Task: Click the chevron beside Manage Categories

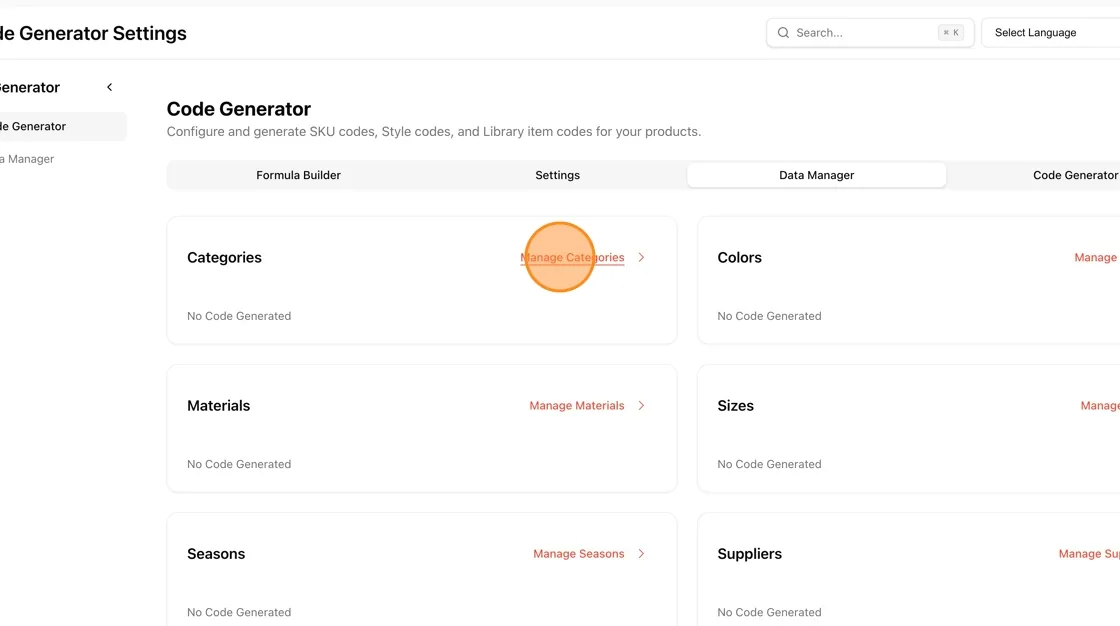Action: coord(641,257)
